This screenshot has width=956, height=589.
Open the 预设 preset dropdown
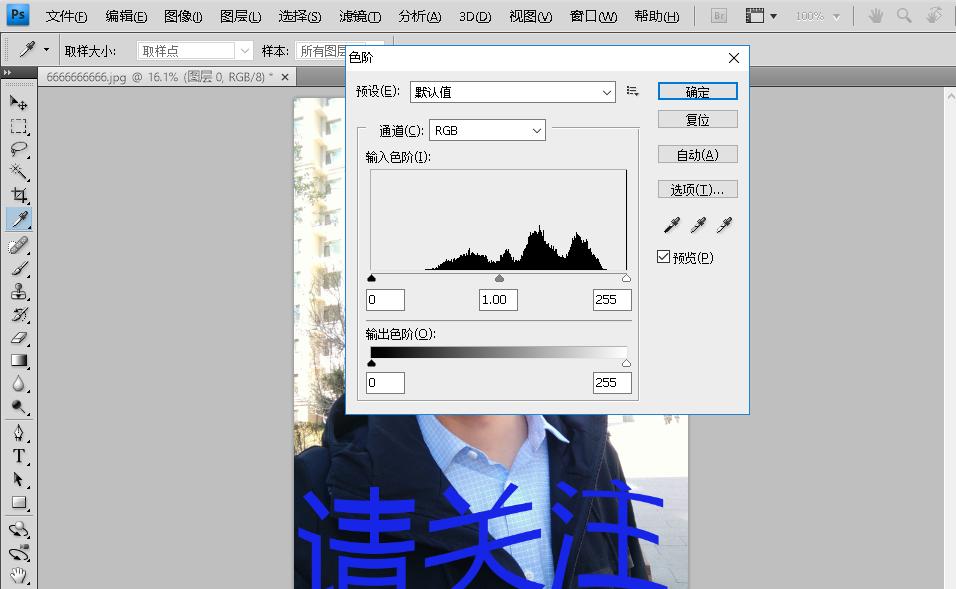pyautogui.click(x=511, y=91)
